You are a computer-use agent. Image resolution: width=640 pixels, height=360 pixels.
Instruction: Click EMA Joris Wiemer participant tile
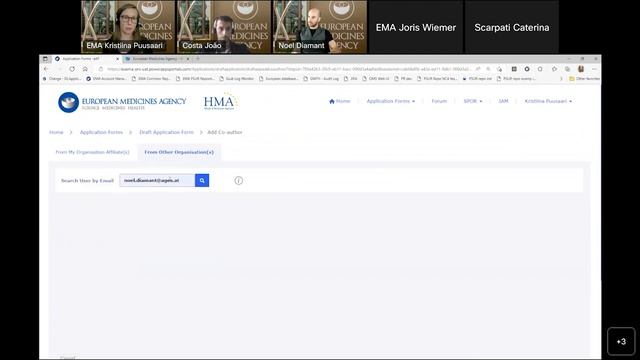(416, 27)
